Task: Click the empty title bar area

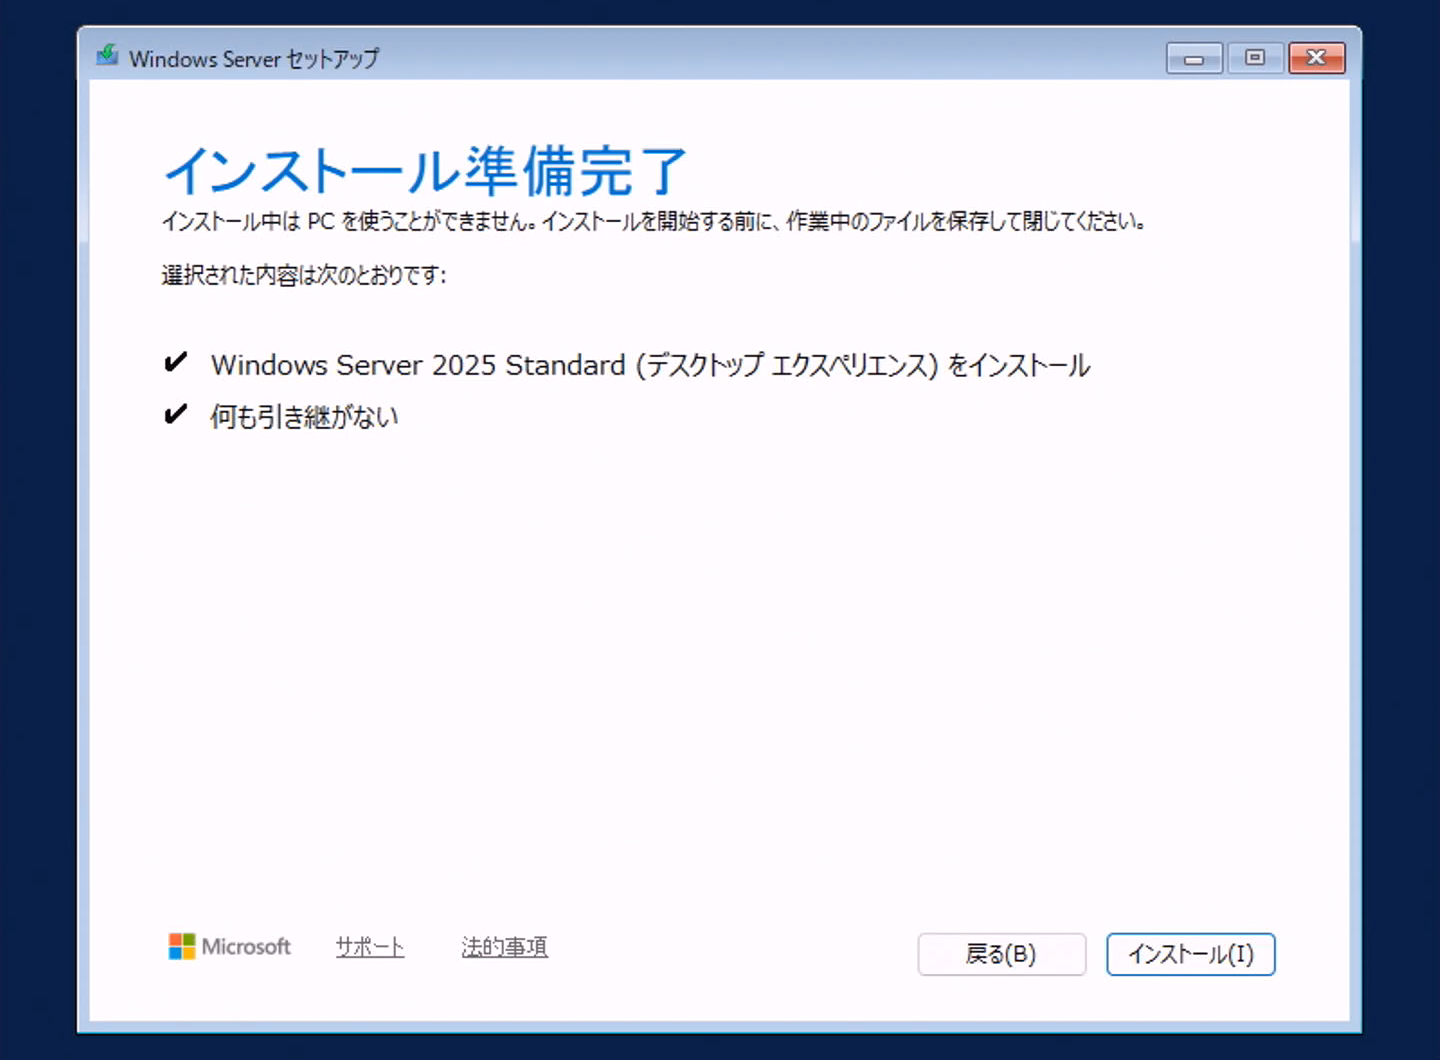Action: click(x=770, y=56)
